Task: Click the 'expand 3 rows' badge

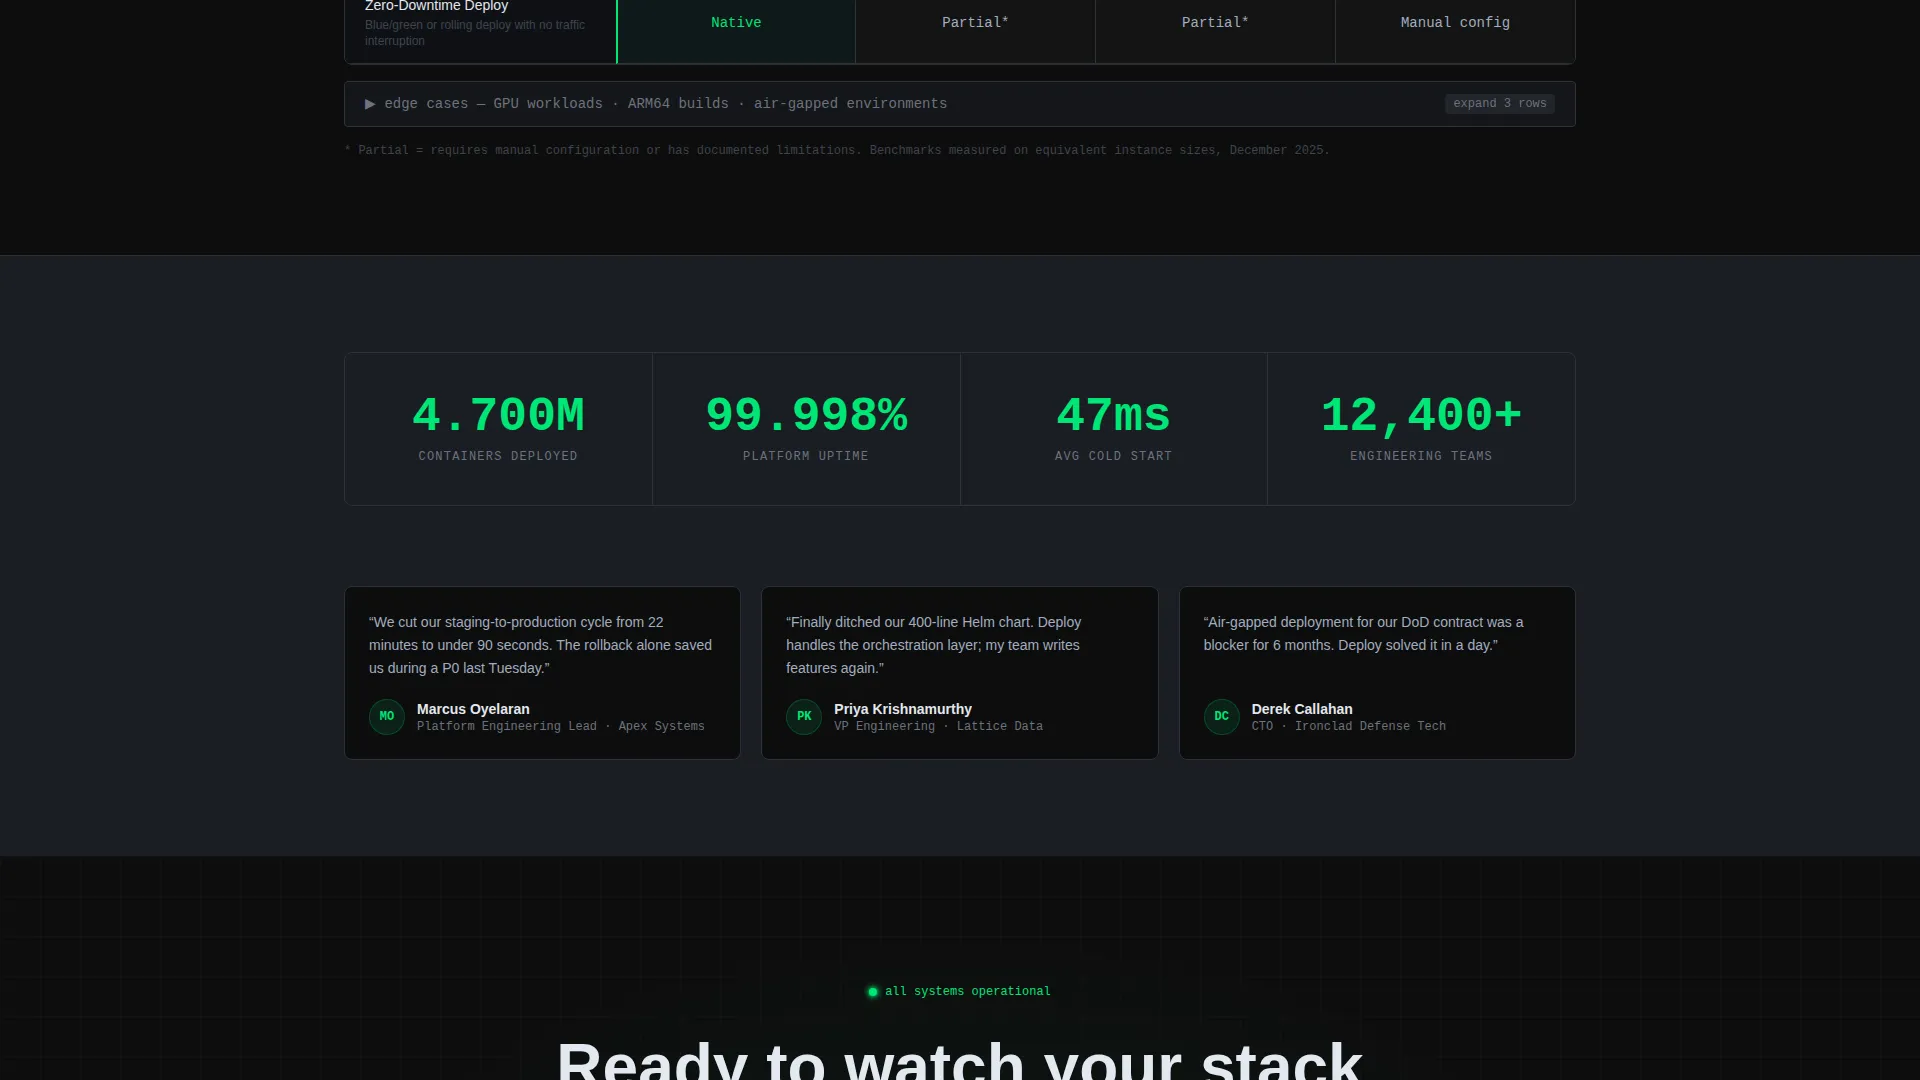Action: pyautogui.click(x=1499, y=104)
